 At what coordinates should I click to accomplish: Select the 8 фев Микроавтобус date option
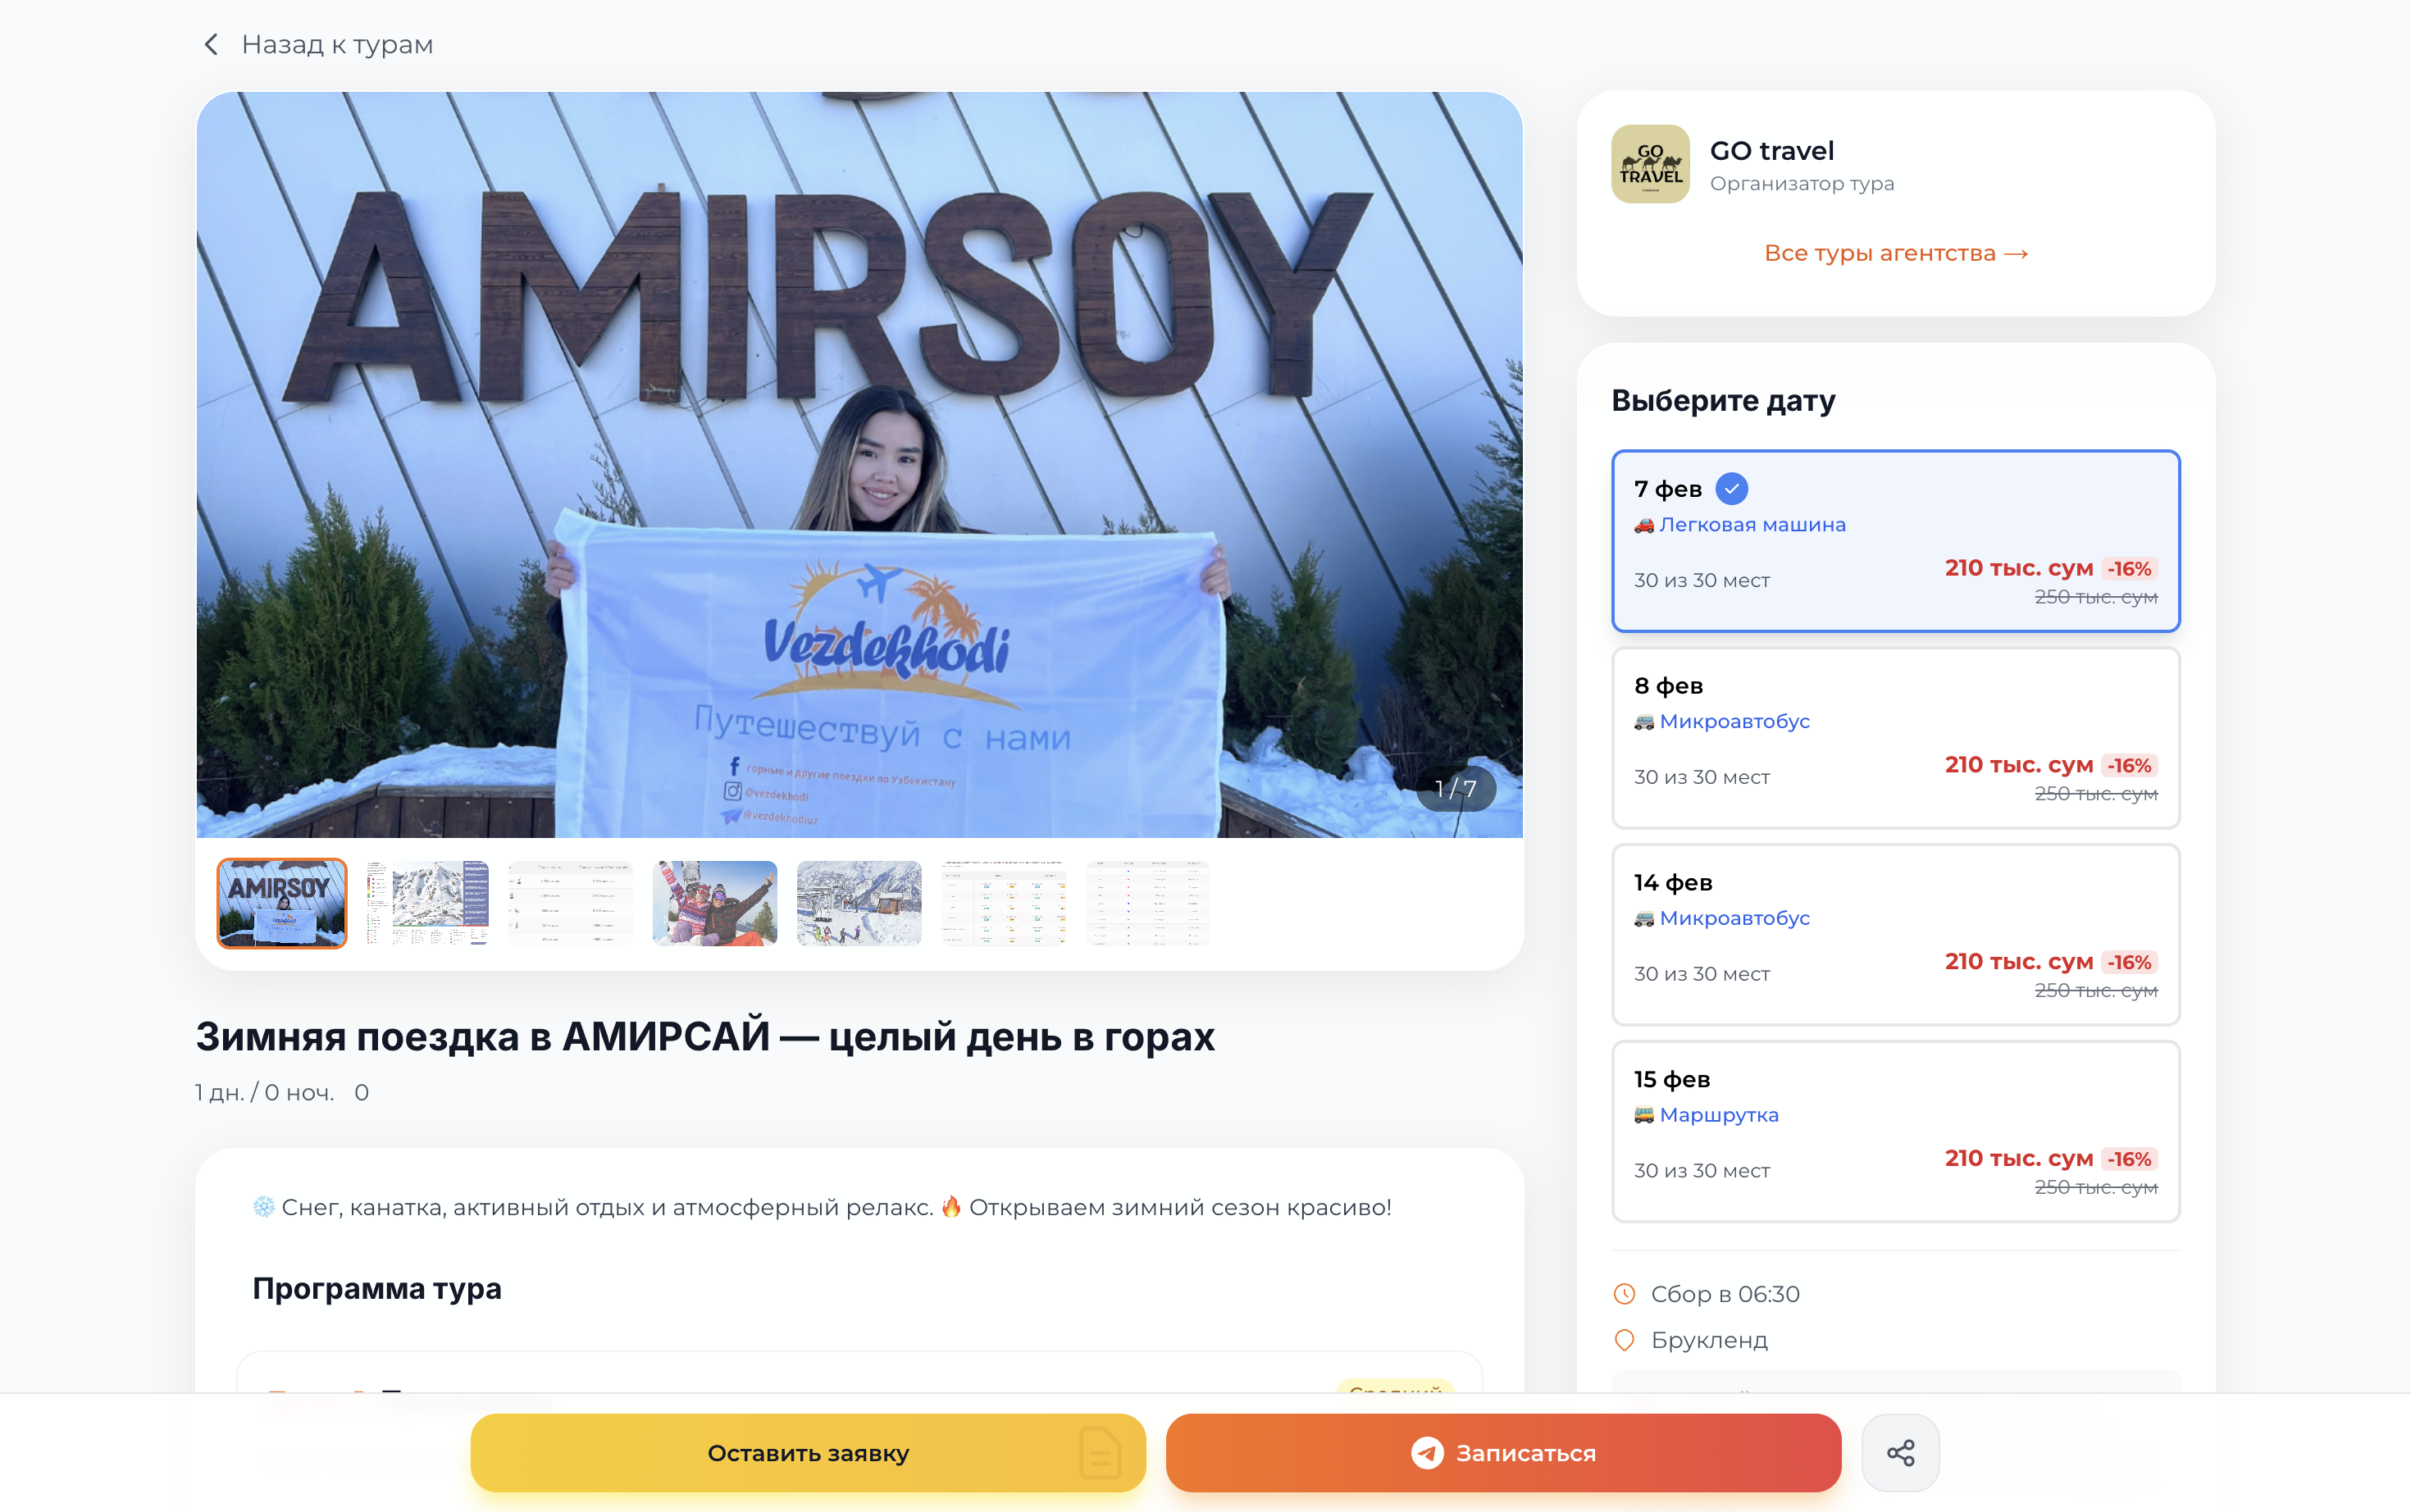tap(1895, 738)
